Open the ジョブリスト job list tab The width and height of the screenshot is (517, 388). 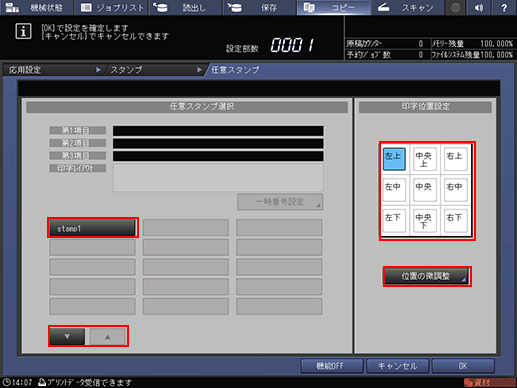click(111, 7)
